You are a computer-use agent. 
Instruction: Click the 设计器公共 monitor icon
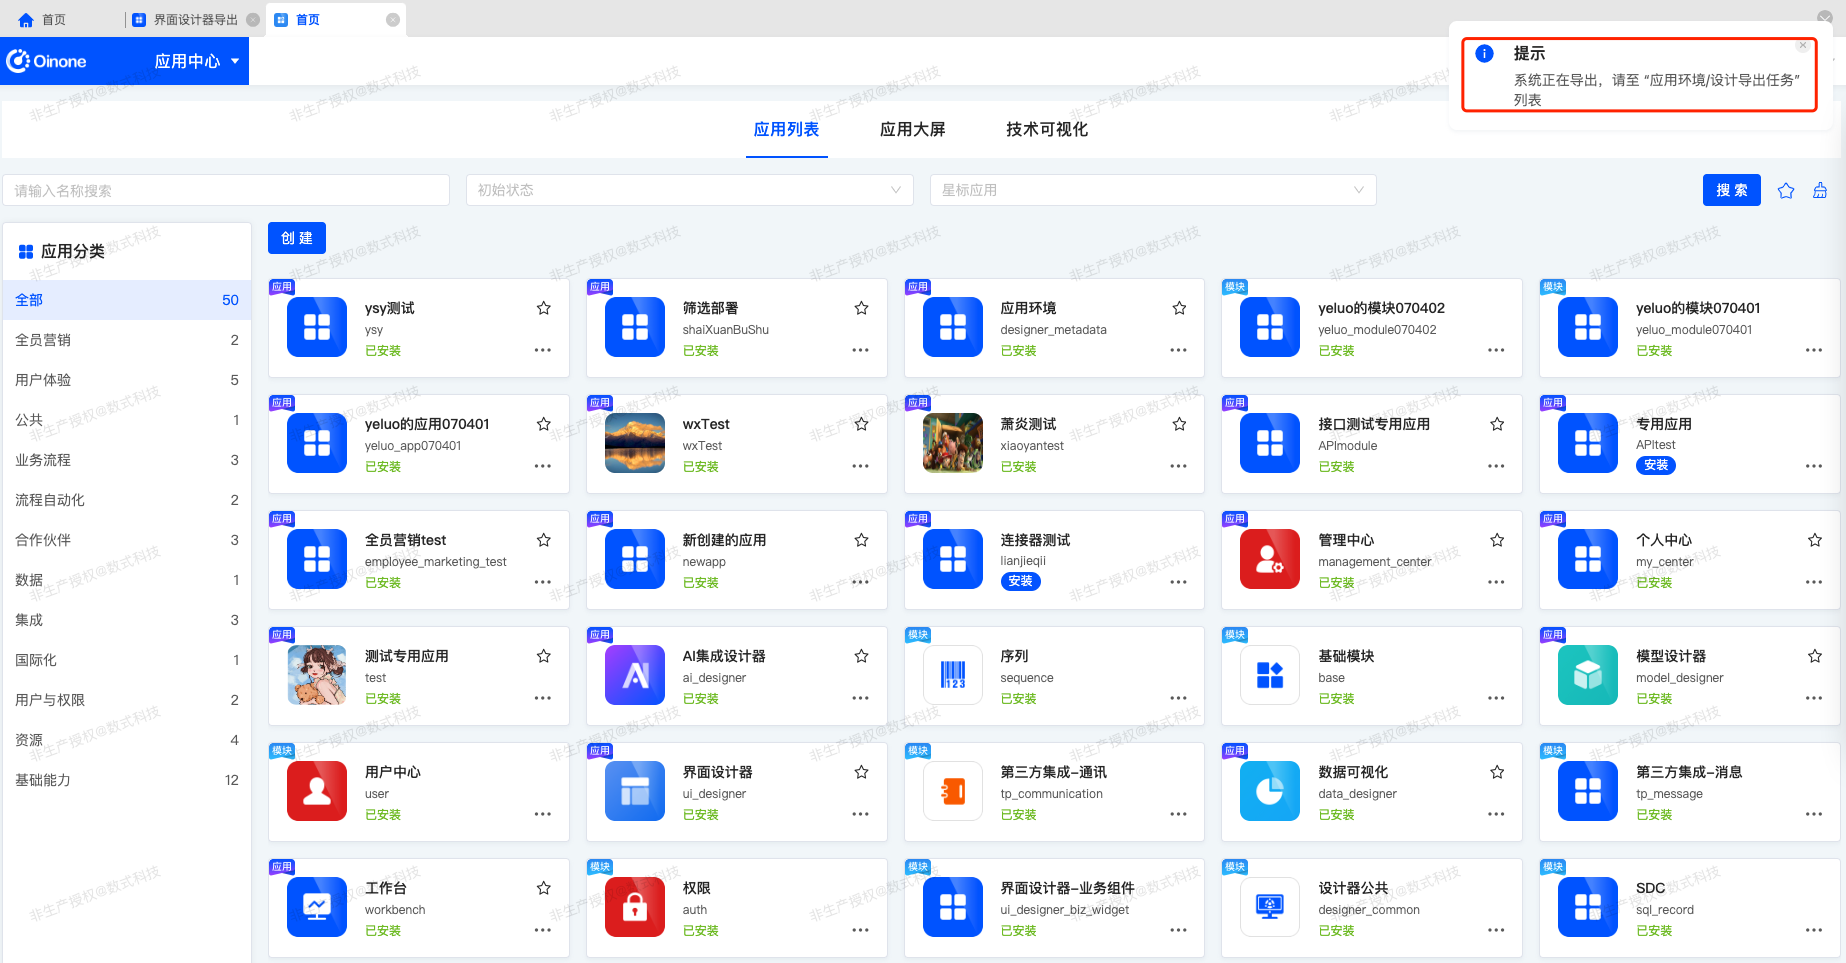point(1270,907)
